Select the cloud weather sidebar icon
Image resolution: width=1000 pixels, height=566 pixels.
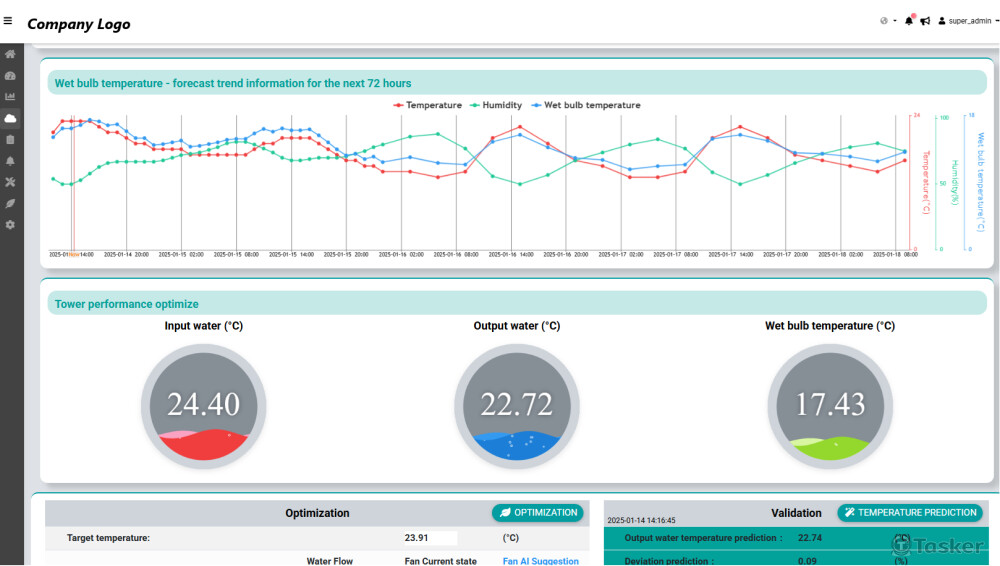coord(11,118)
